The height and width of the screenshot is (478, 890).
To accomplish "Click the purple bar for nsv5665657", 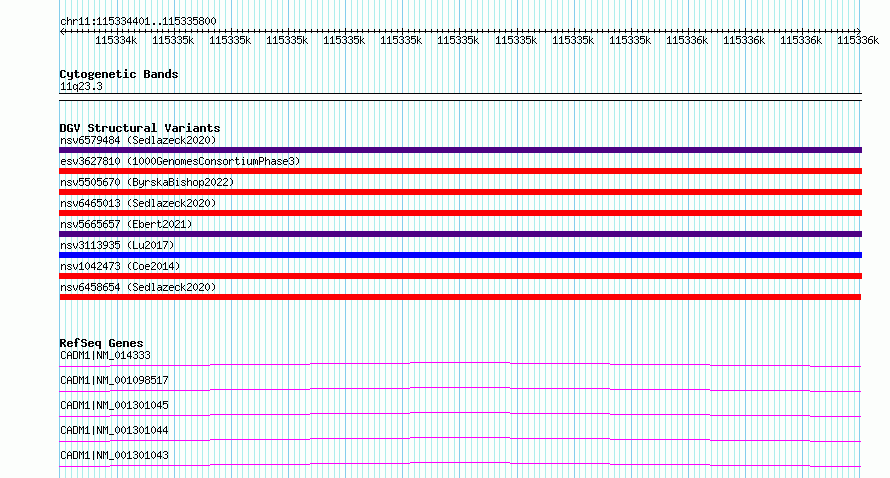I will 460,234.
